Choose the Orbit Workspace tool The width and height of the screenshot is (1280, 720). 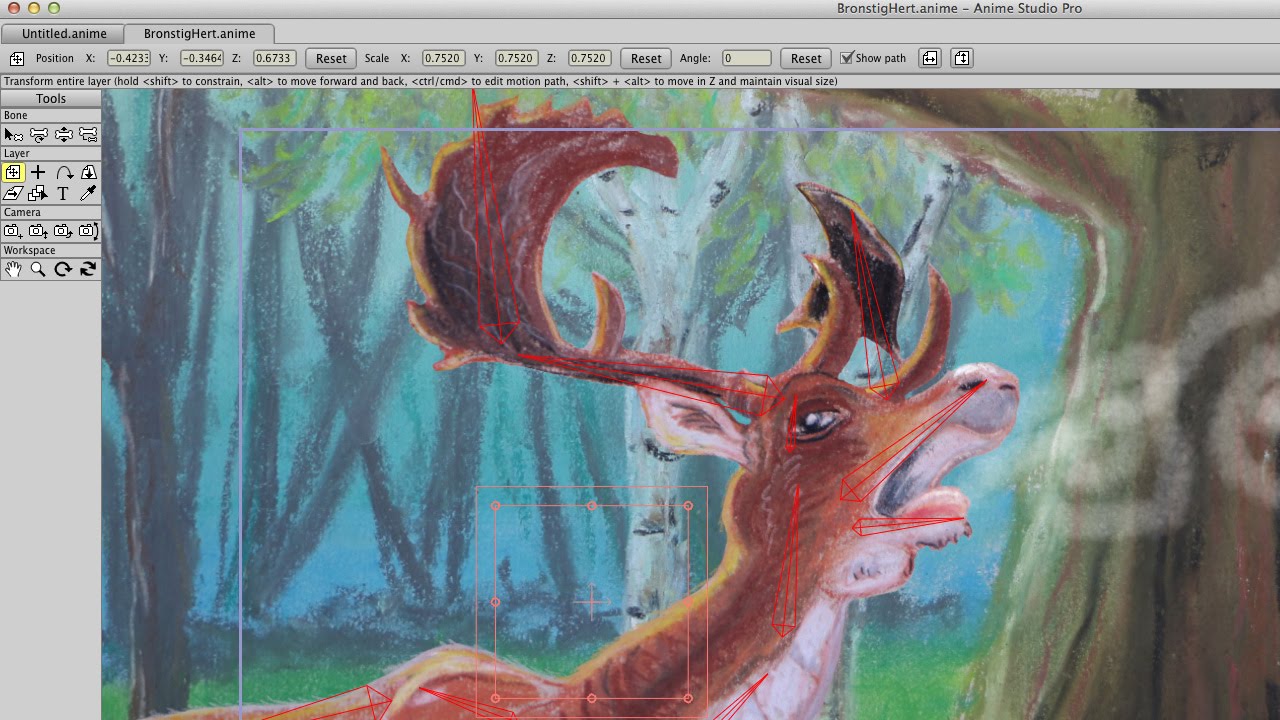pyautogui.click(x=88, y=269)
